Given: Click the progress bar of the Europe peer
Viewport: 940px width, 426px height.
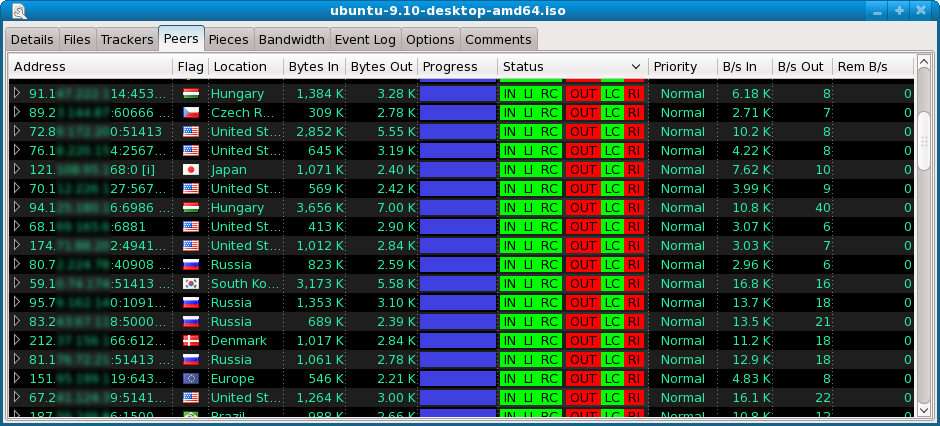Looking at the screenshot, I should pyautogui.click(x=458, y=379).
